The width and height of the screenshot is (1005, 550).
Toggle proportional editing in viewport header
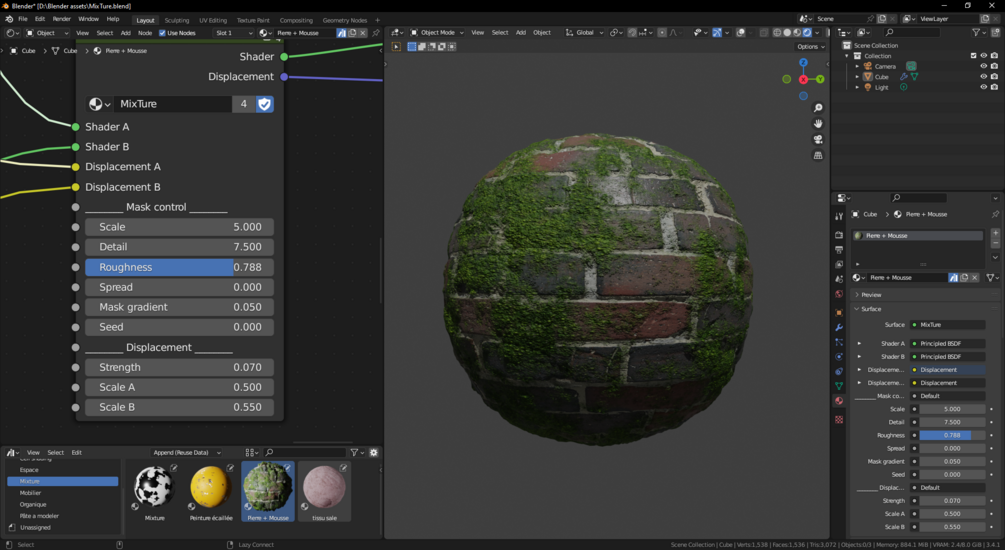point(662,32)
